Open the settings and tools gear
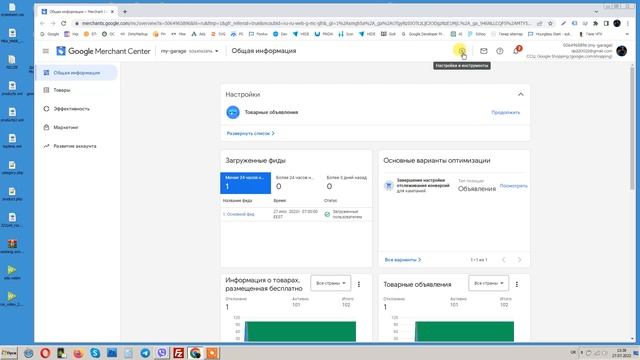 tap(462, 51)
